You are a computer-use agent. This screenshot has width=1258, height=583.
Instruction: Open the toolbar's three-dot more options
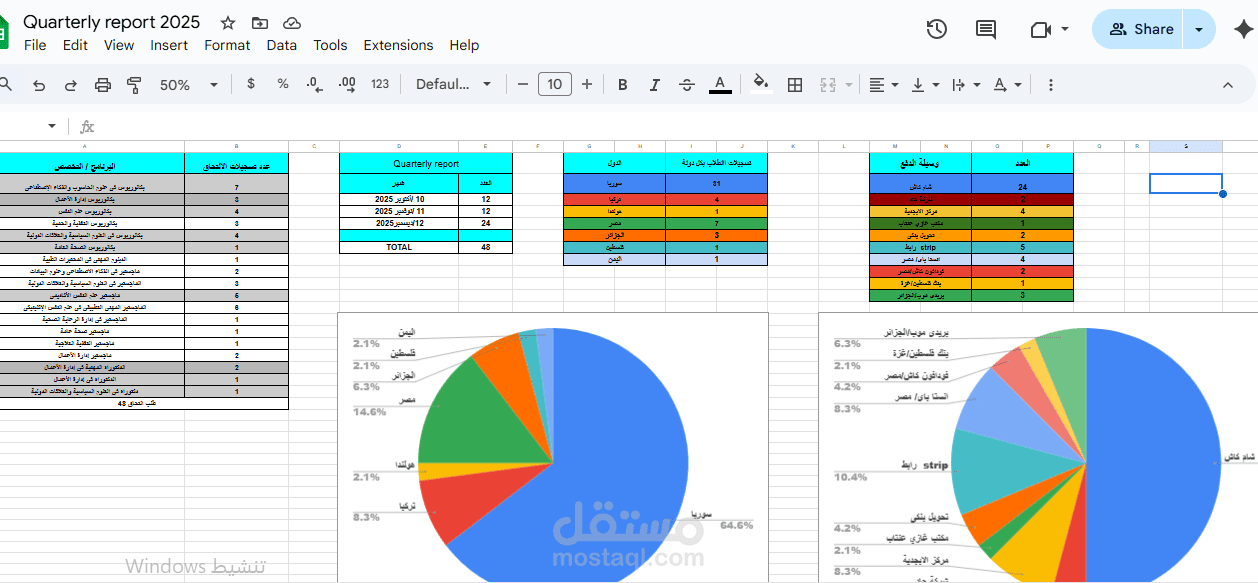click(x=1050, y=85)
